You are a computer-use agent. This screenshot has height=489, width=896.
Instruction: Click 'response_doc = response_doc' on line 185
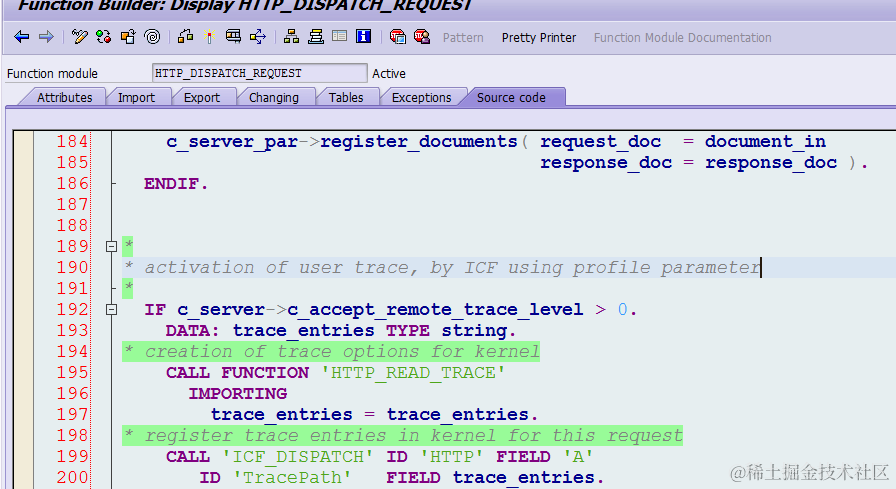(689, 163)
